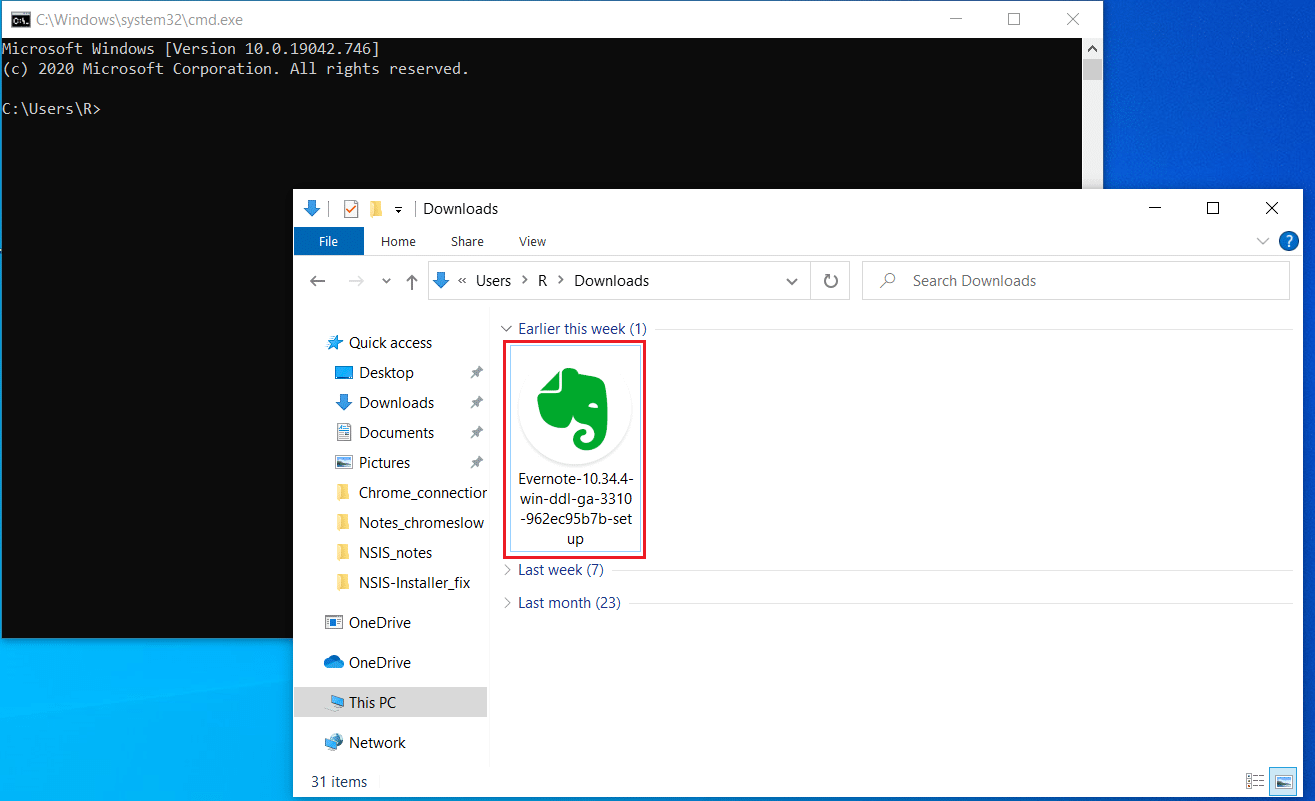Open the Chrome_connection folder in sidebar

point(423,493)
